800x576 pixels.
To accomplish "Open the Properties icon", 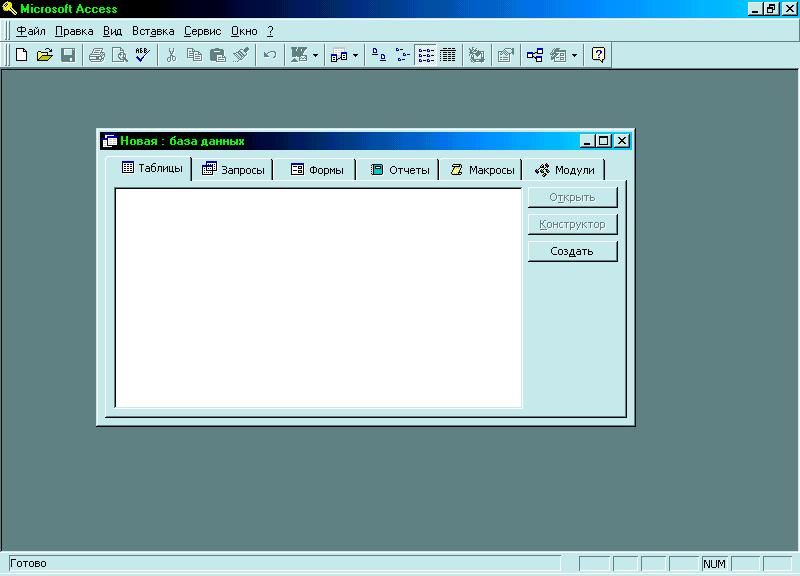I will (x=505, y=55).
